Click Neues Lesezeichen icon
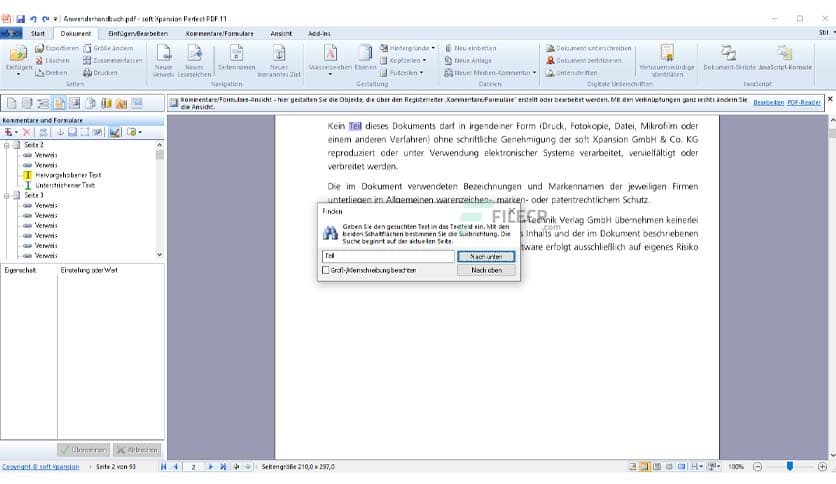This screenshot has height=484, width=836. [194, 53]
